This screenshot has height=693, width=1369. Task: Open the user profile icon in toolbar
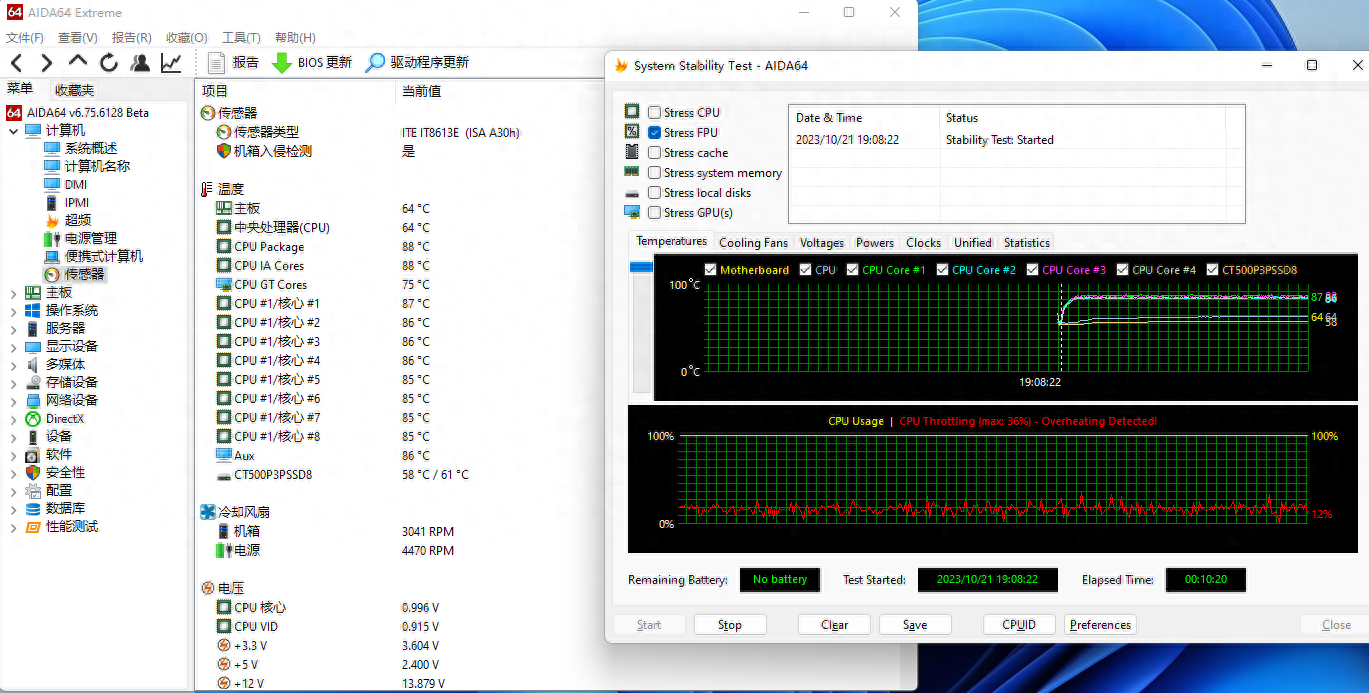(140, 63)
